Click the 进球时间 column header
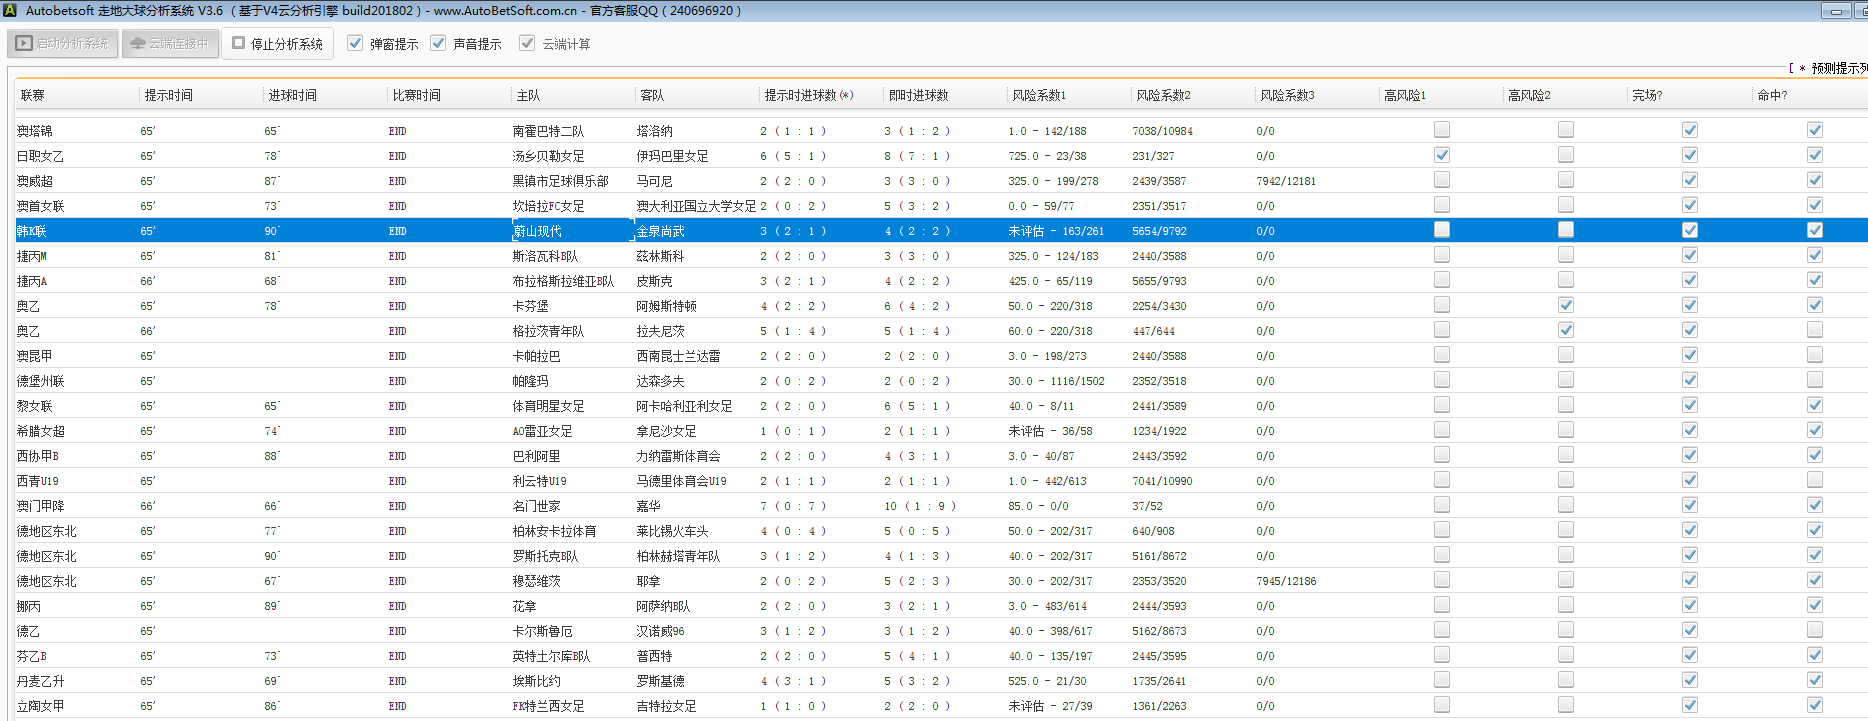1868x721 pixels. (x=292, y=95)
